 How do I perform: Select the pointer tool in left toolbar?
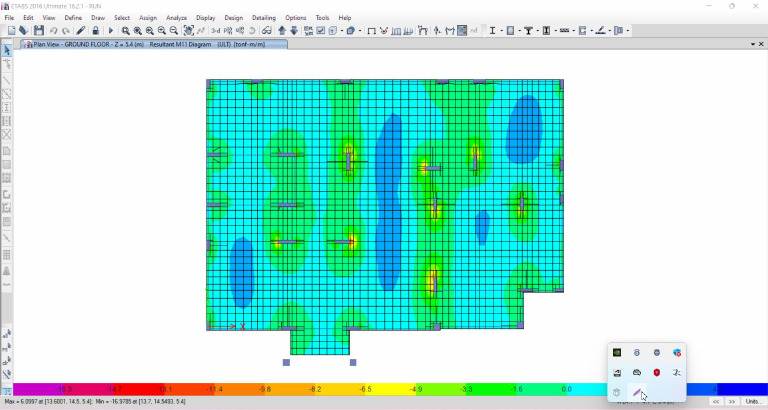[7, 50]
